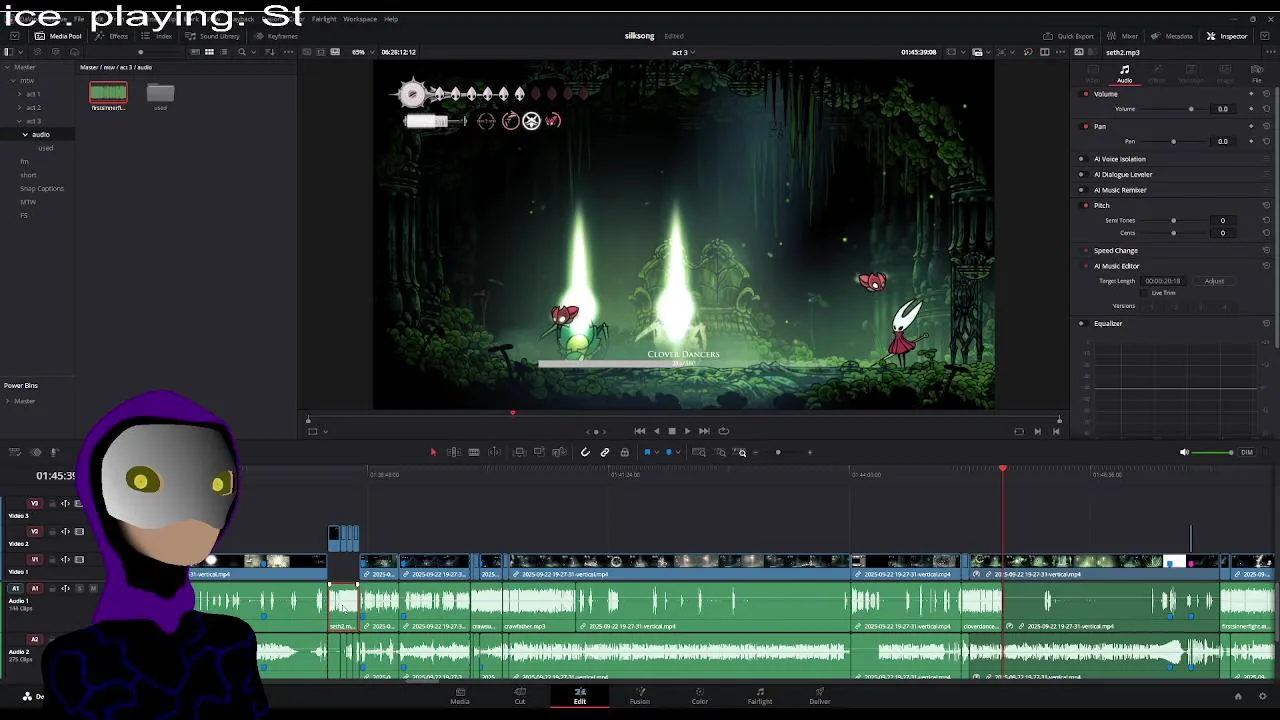Collapse the audio bin

tap(26, 135)
